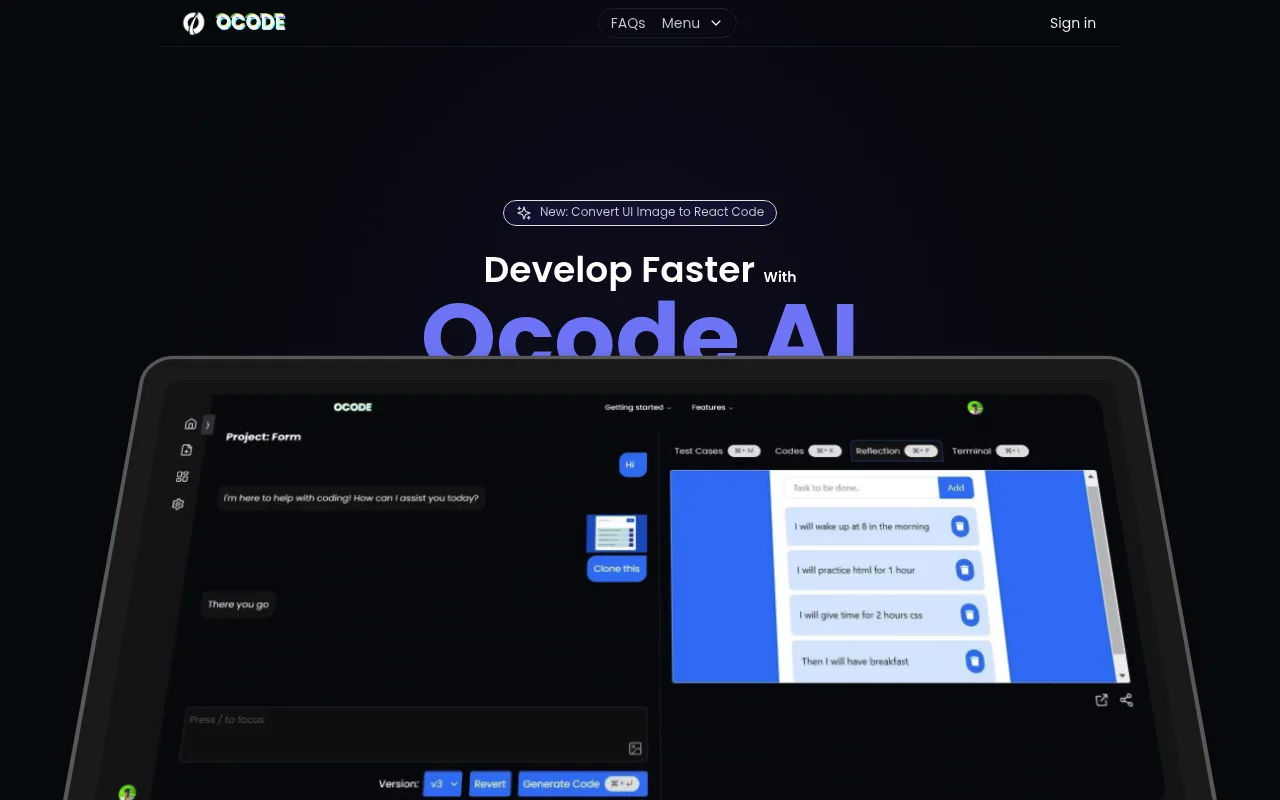Open the FAQs link
This screenshot has width=1280, height=800.
(628, 23)
